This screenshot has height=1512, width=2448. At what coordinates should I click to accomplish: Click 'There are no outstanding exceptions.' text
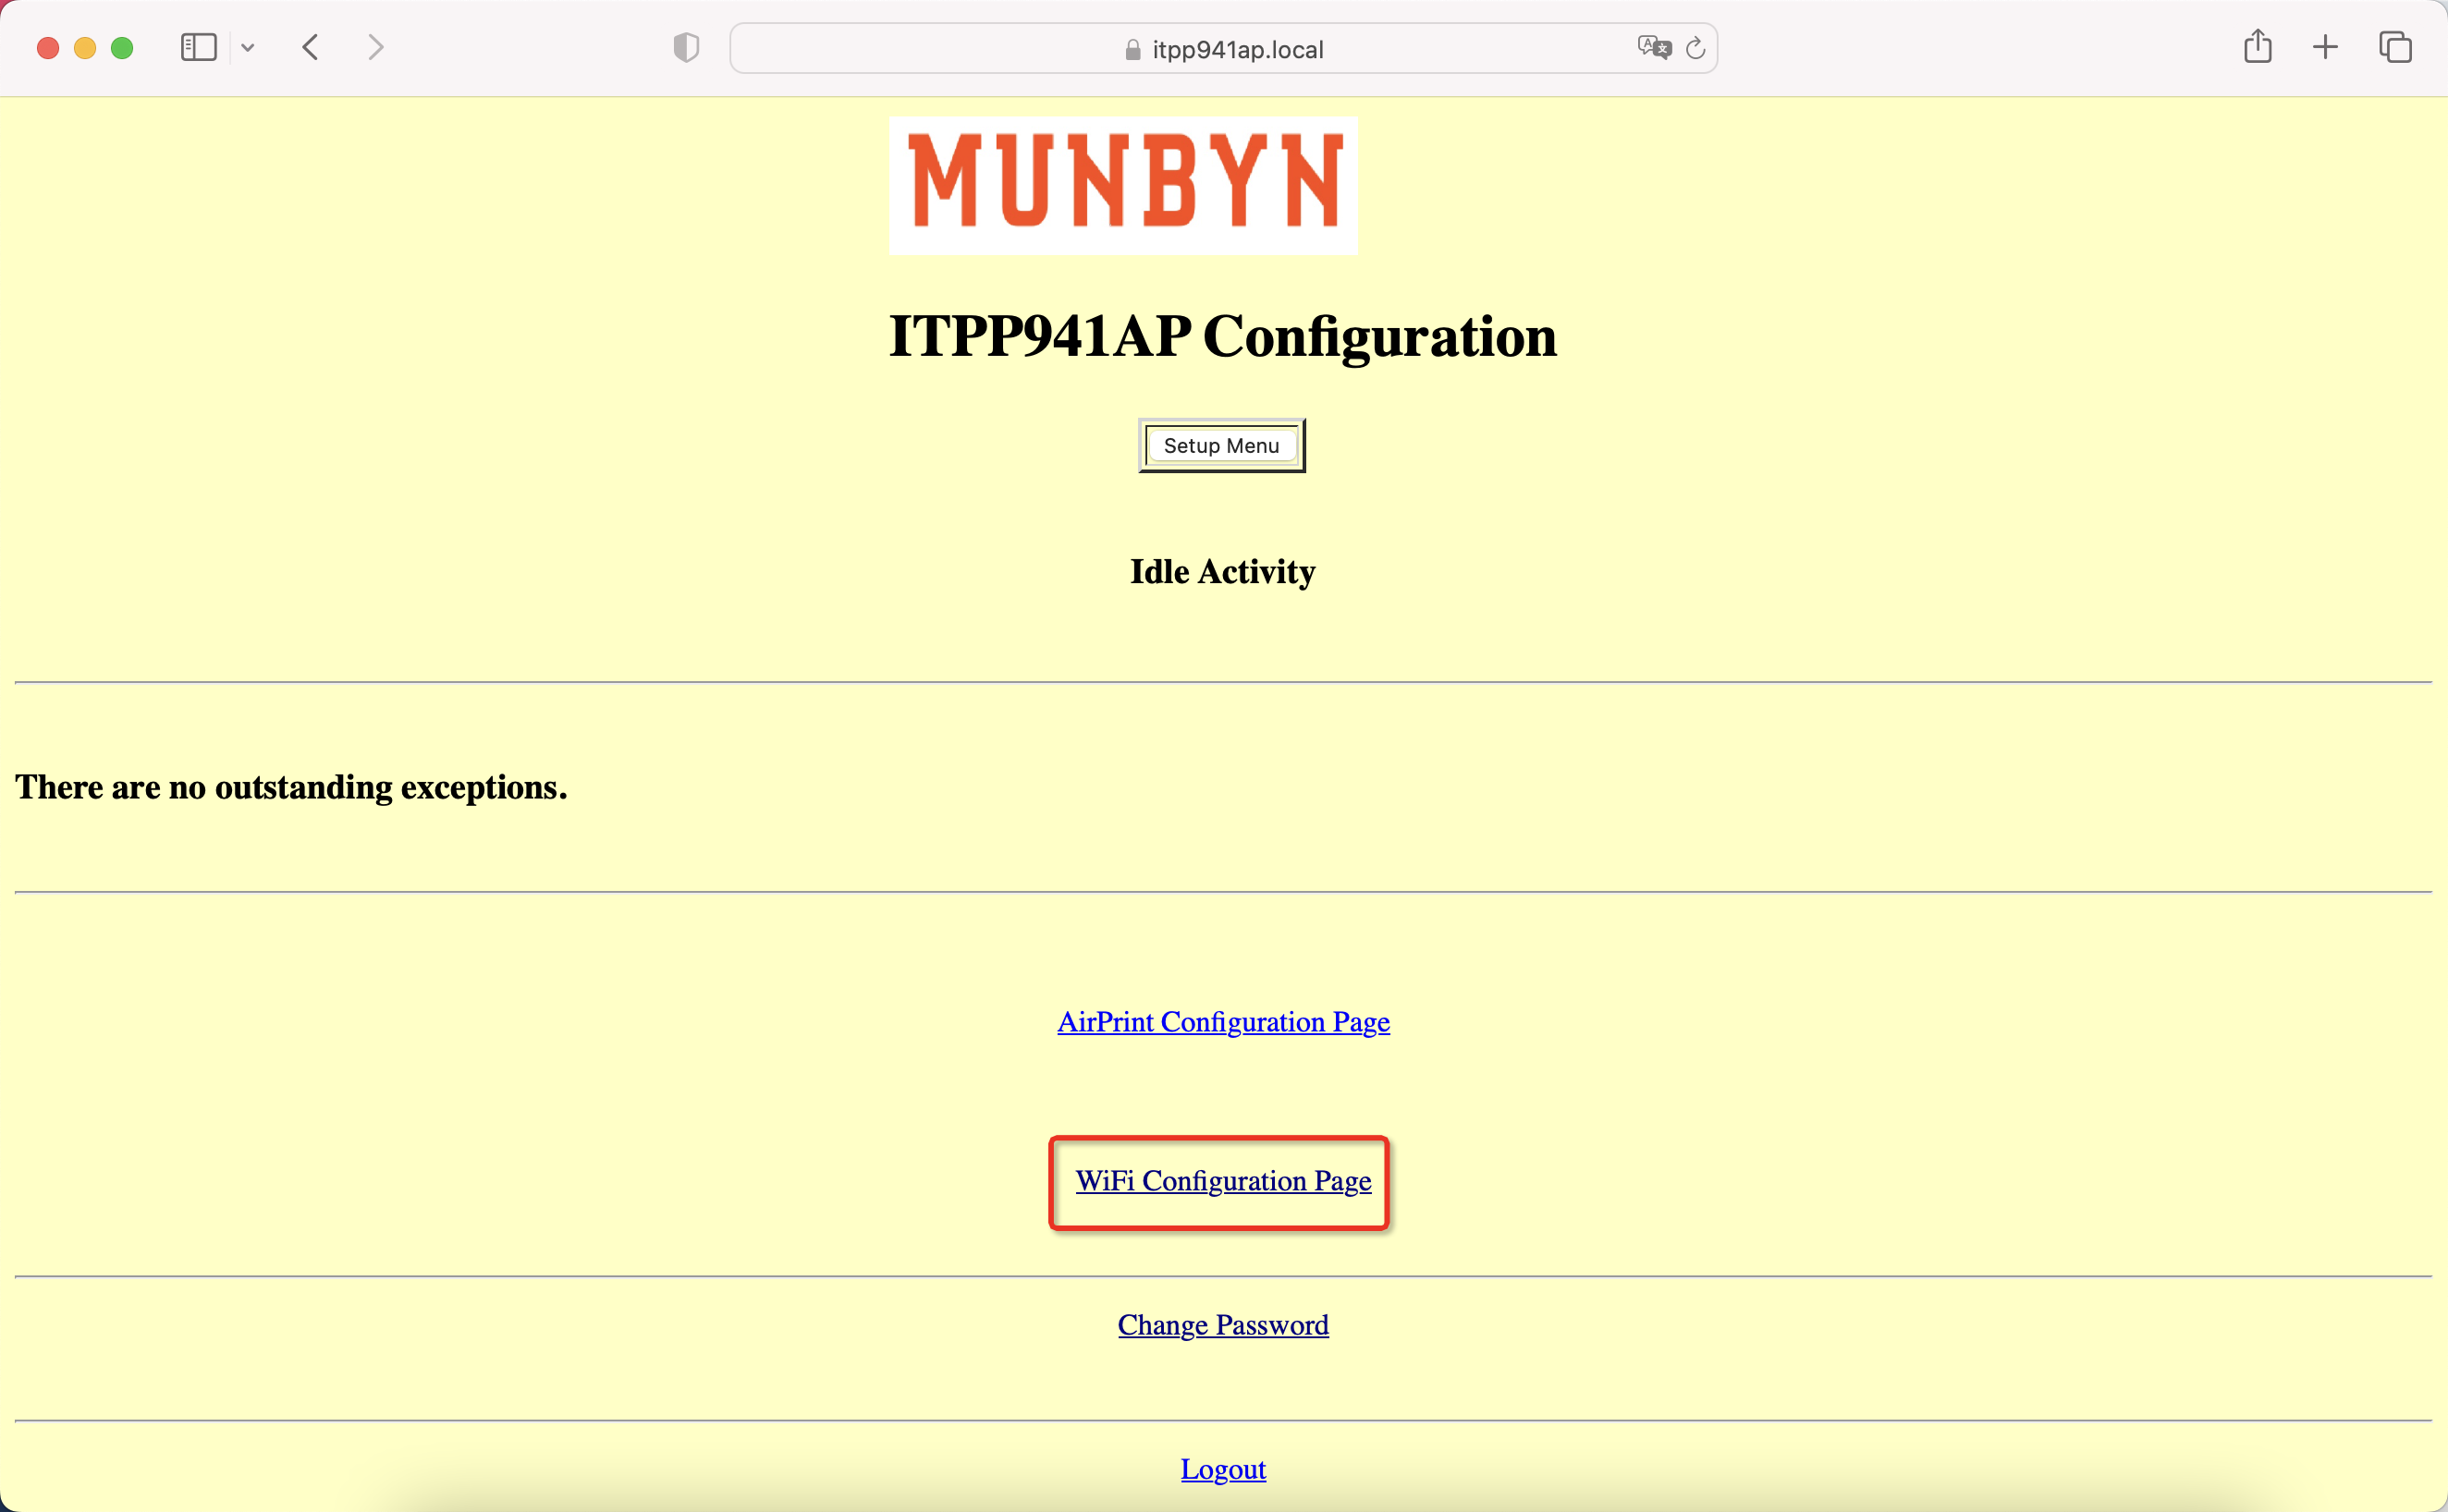point(291,787)
